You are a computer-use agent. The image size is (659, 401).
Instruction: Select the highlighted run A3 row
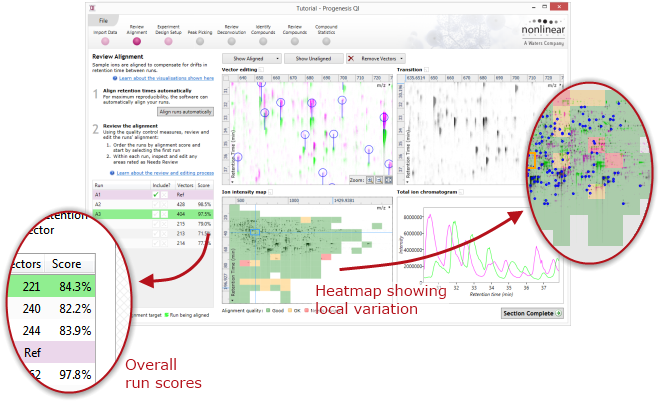(x=153, y=214)
